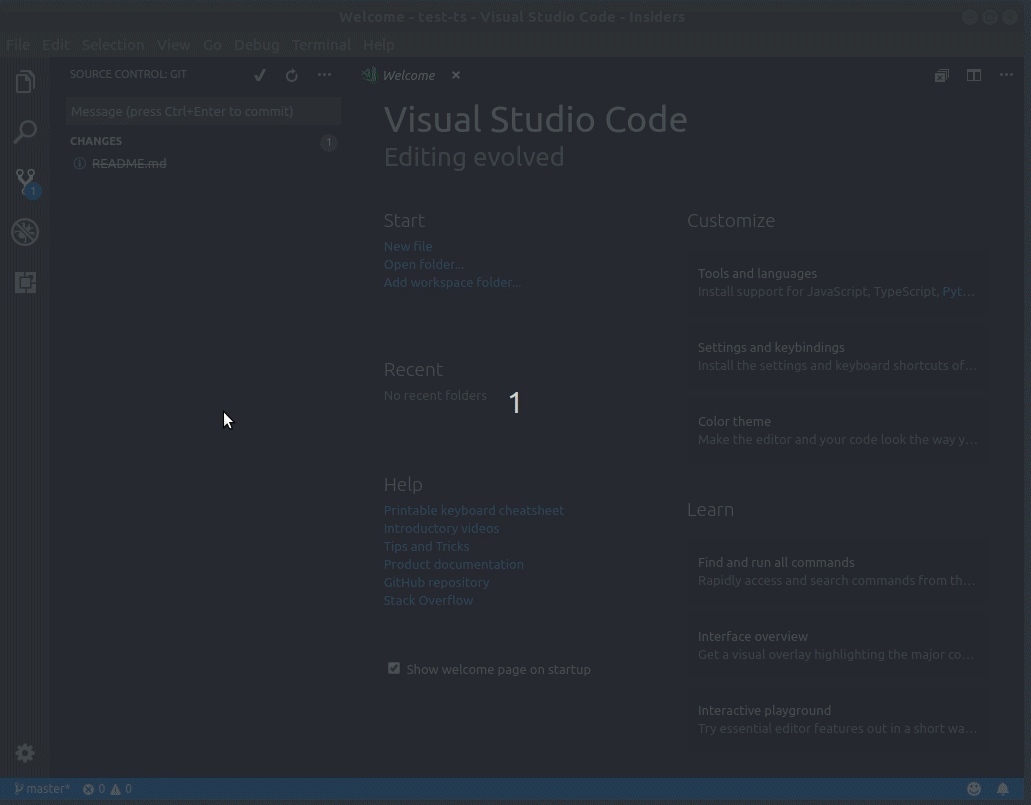Open Product documentation link
The width and height of the screenshot is (1031, 805).
tap(454, 564)
